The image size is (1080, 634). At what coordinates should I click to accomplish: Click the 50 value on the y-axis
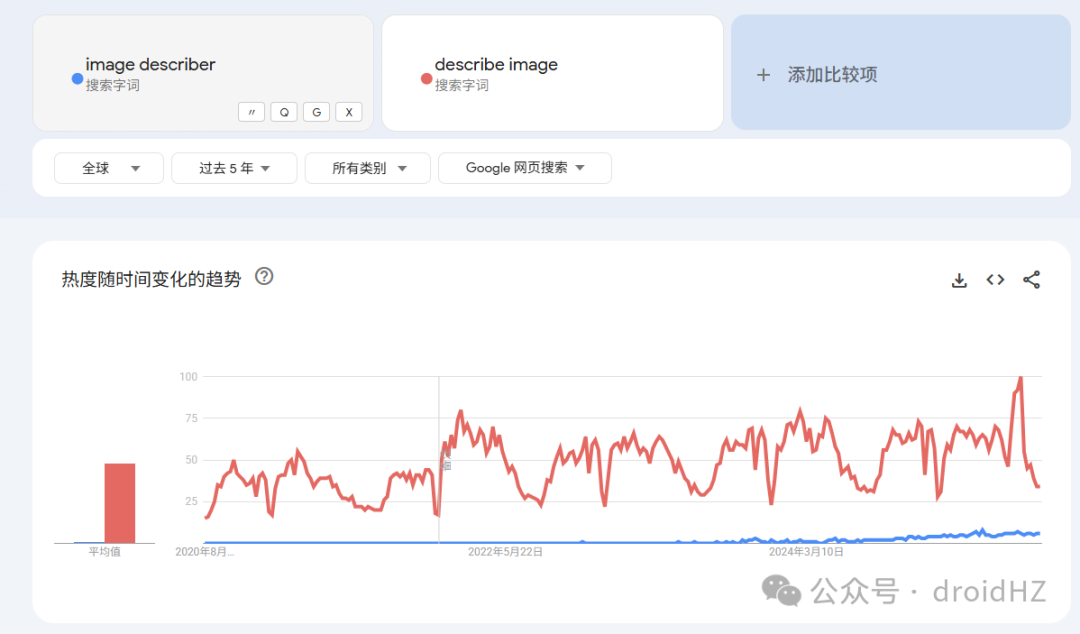click(x=191, y=460)
